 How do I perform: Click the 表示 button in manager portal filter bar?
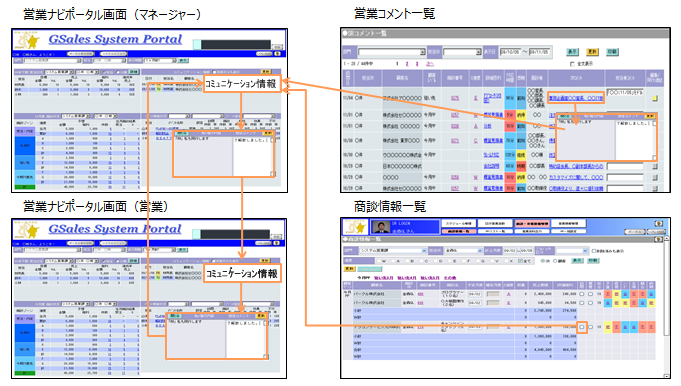[183, 60]
